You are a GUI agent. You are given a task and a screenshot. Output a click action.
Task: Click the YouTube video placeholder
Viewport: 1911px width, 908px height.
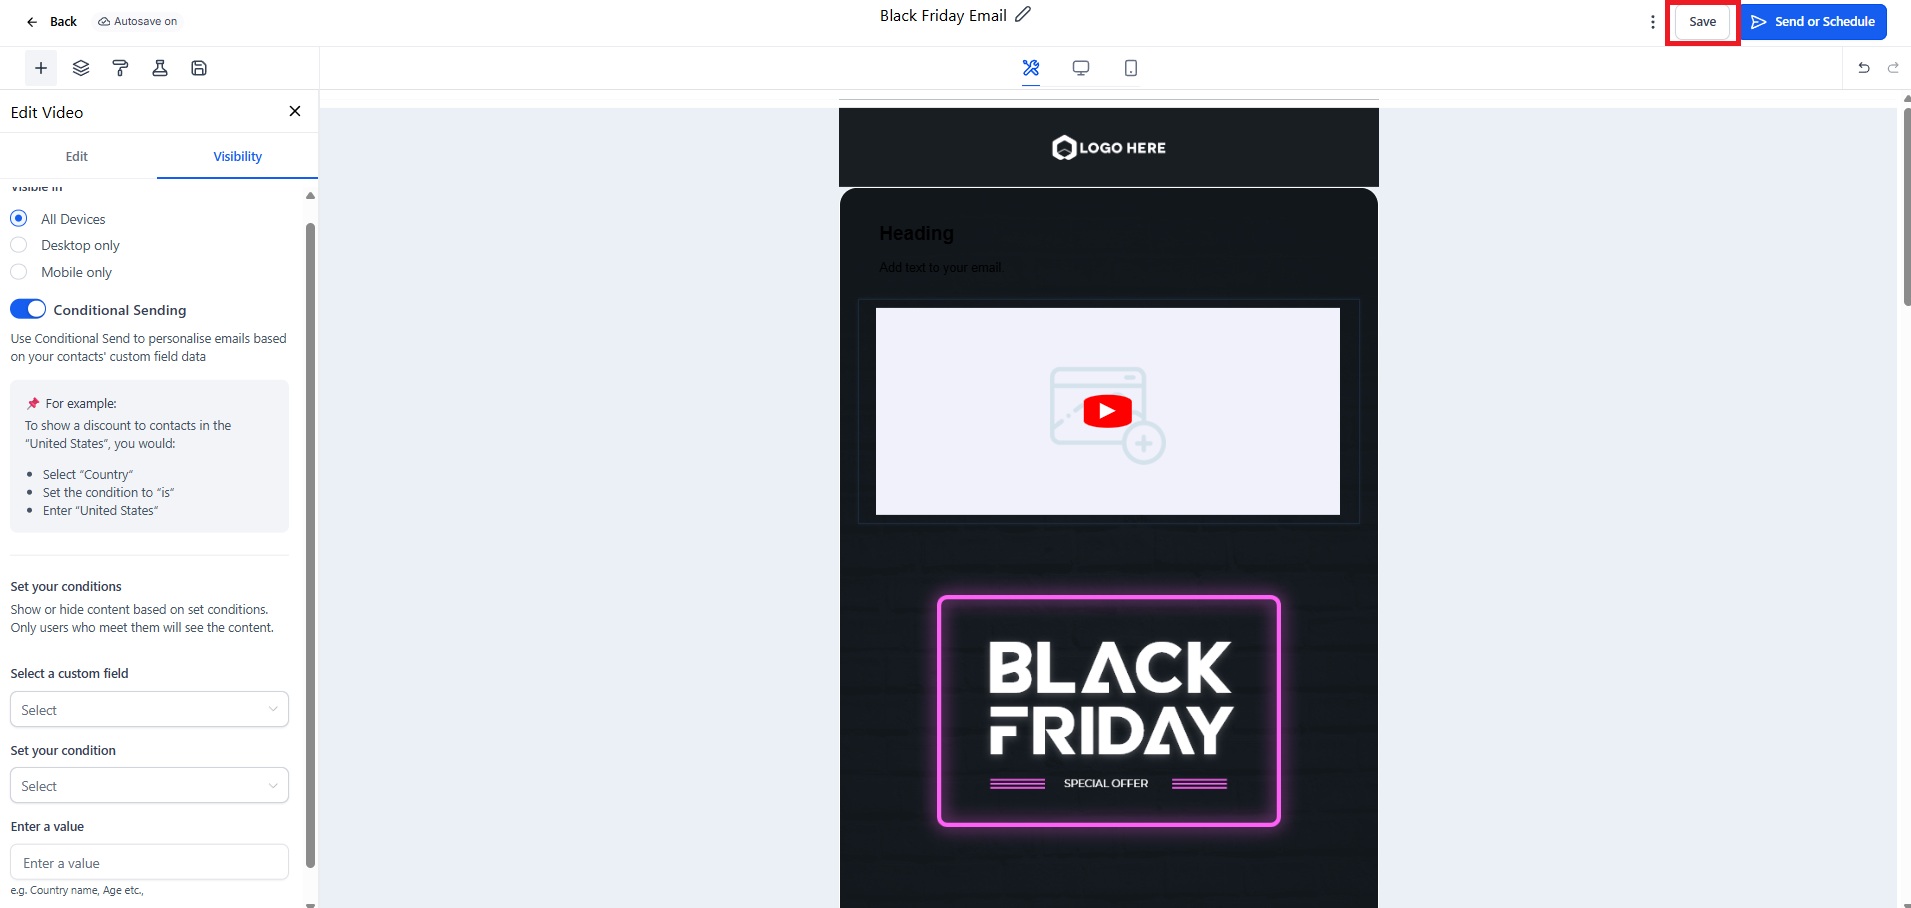1108,411
